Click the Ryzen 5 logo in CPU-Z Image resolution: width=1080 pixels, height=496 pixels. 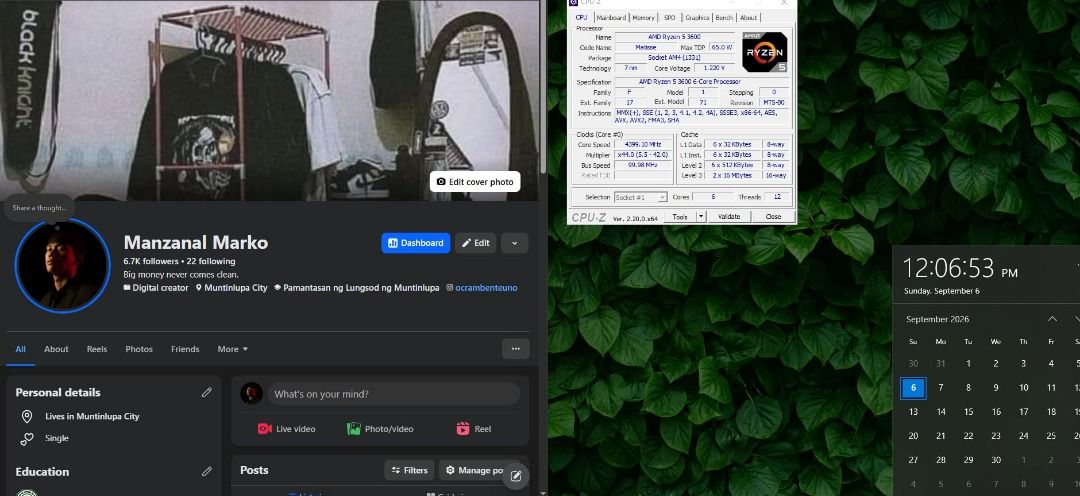click(765, 52)
